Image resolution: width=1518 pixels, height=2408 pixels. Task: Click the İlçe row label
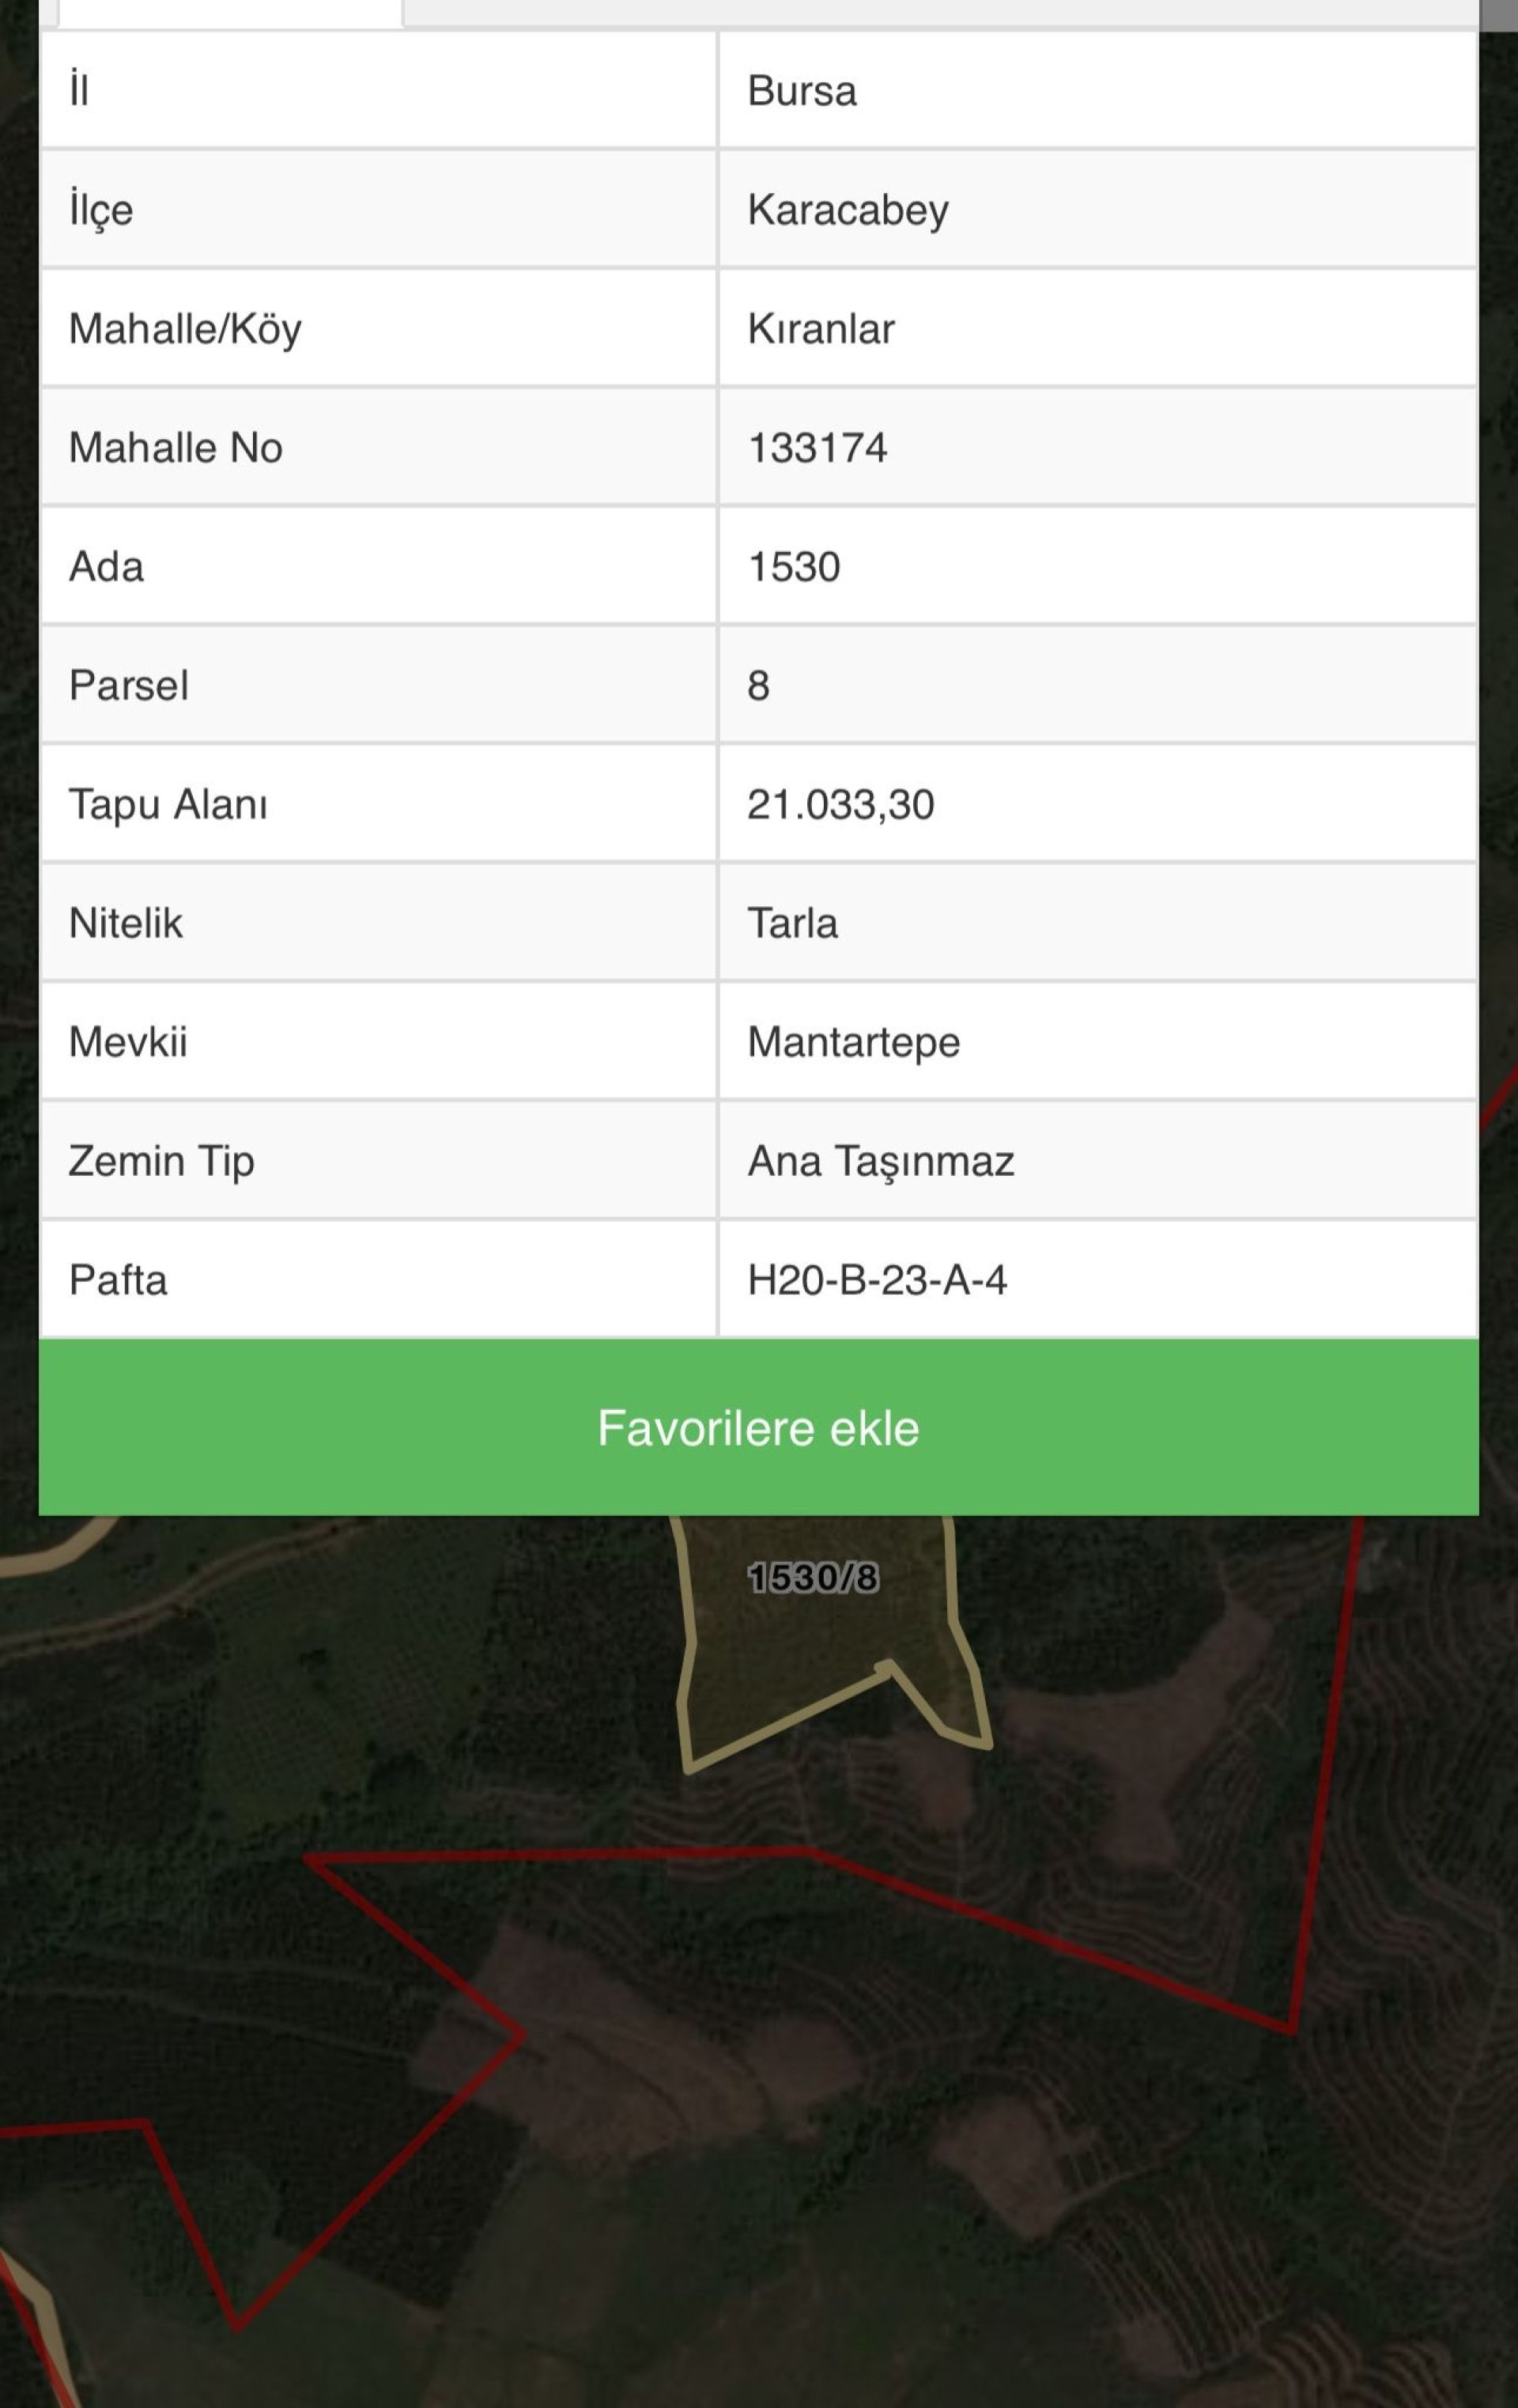click(x=100, y=210)
